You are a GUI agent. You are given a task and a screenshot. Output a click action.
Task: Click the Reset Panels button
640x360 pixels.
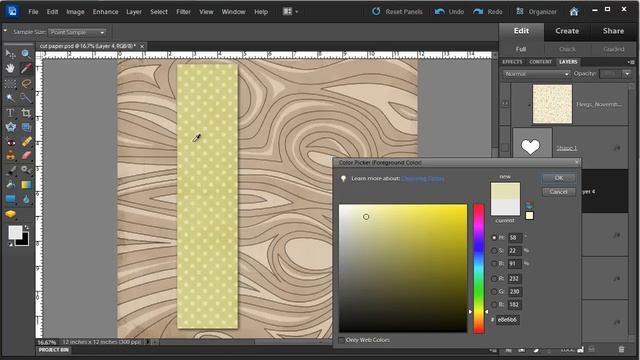(397, 11)
